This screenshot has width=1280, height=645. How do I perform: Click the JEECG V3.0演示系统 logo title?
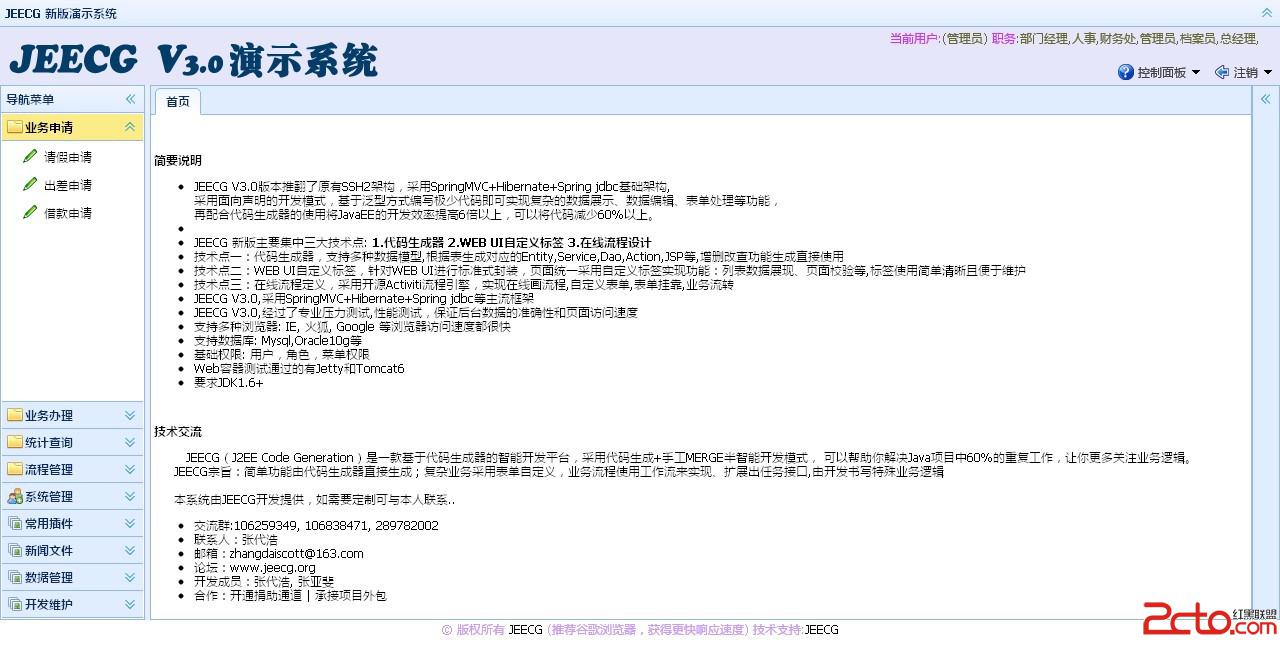pyautogui.click(x=194, y=60)
